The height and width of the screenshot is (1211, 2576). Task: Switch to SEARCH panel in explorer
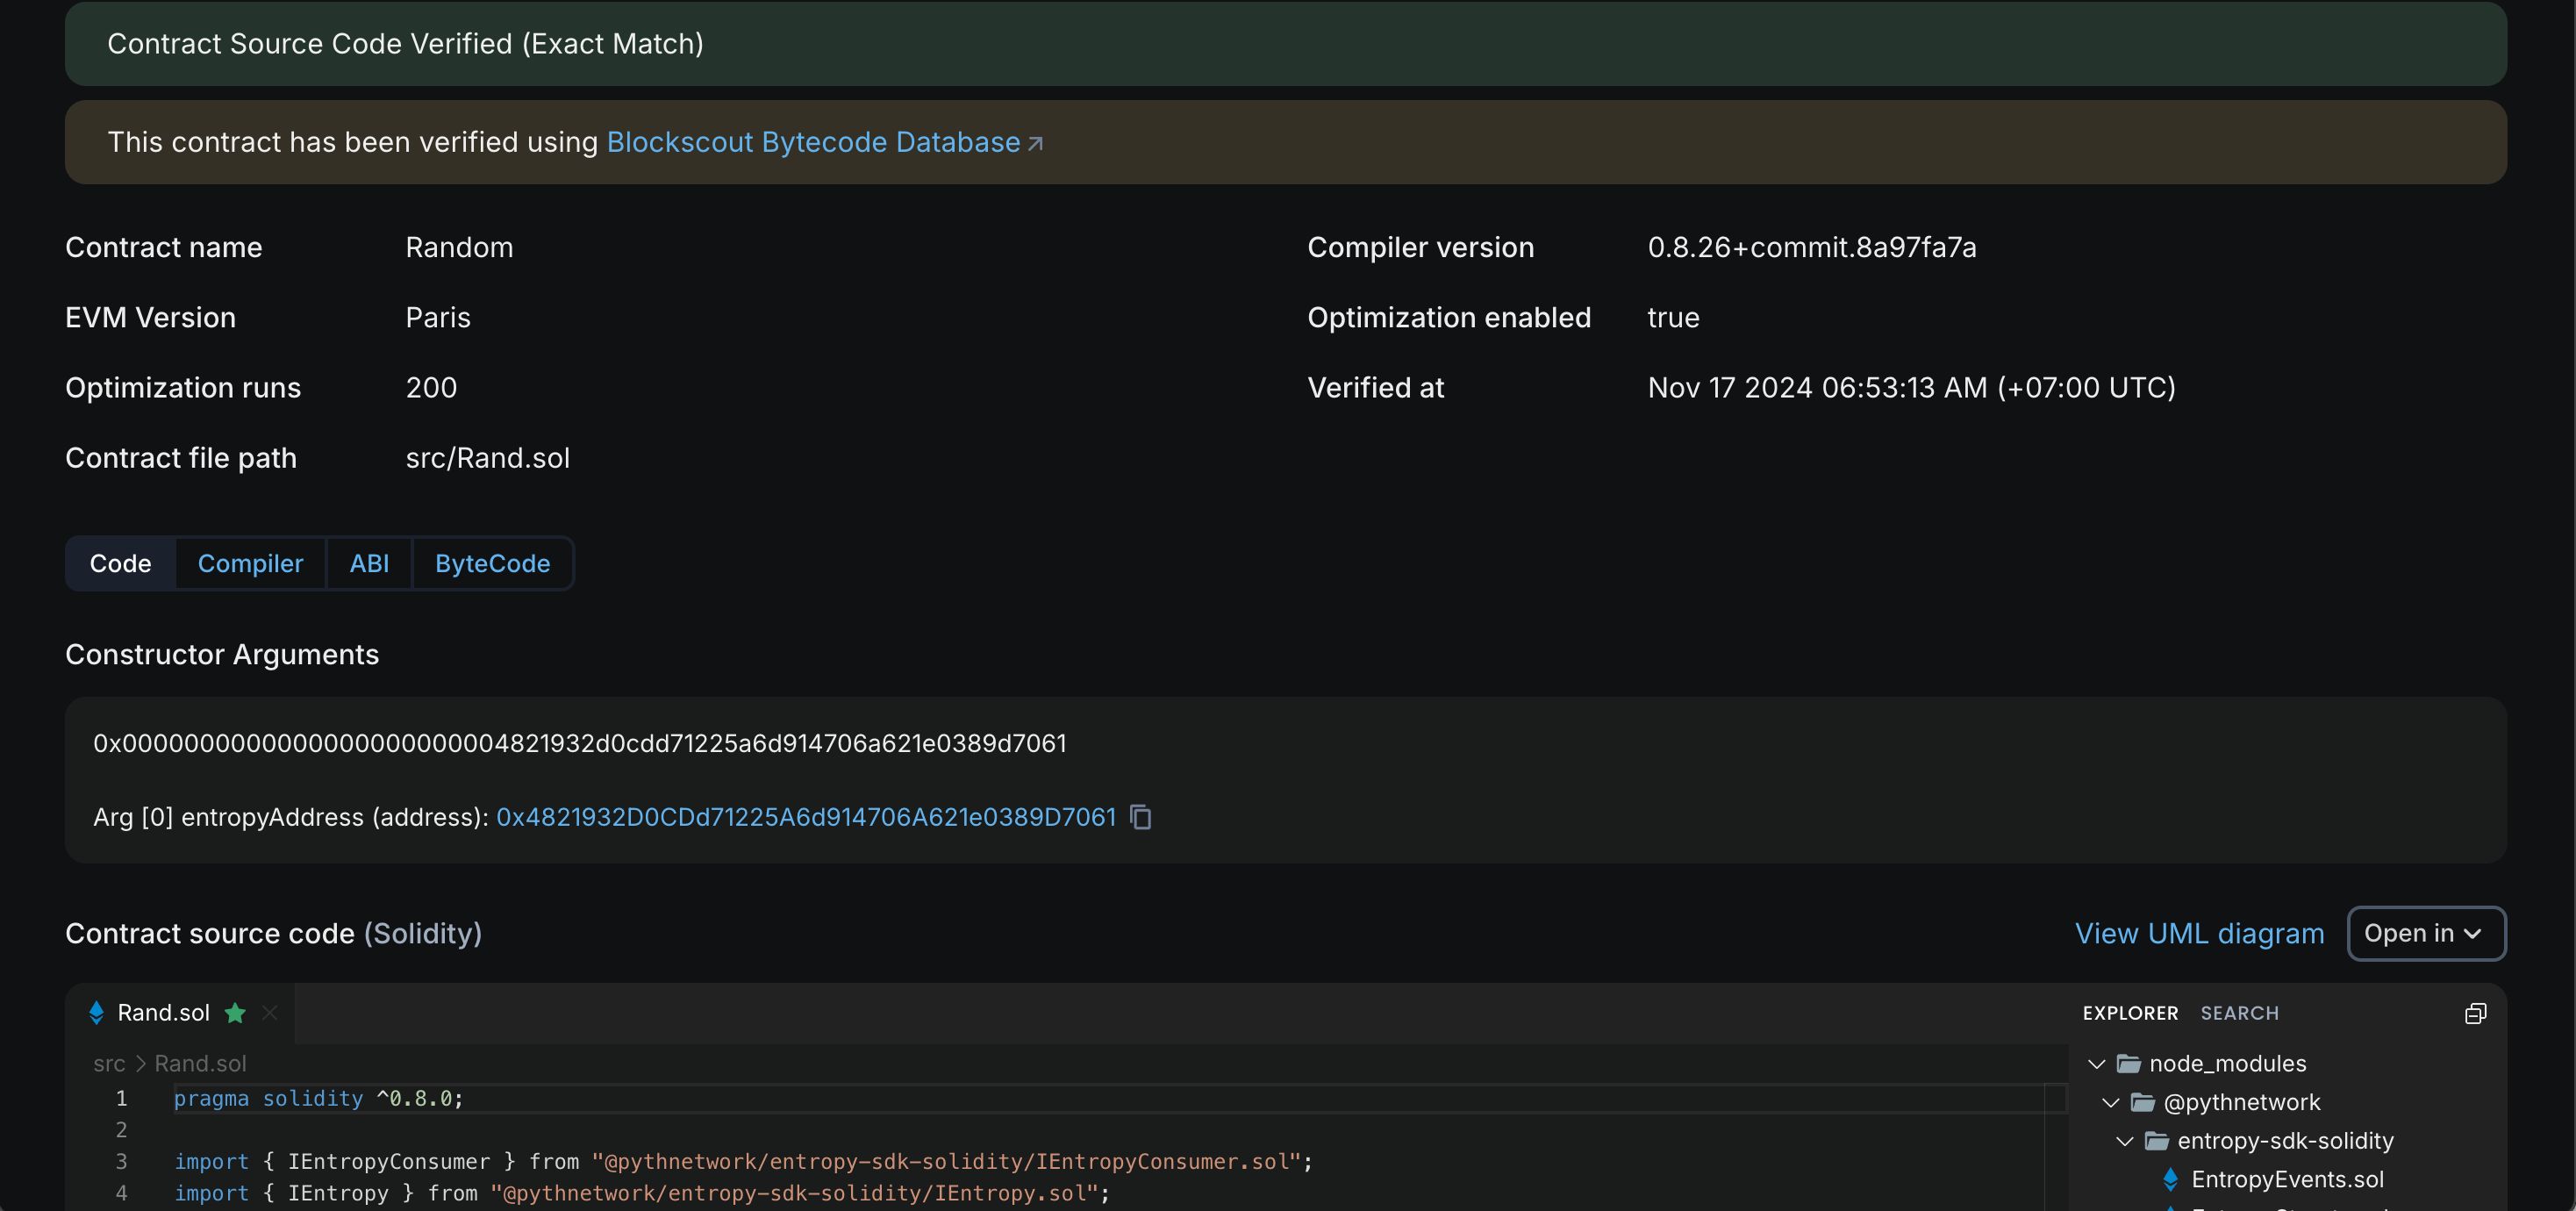click(2239, 1014)
